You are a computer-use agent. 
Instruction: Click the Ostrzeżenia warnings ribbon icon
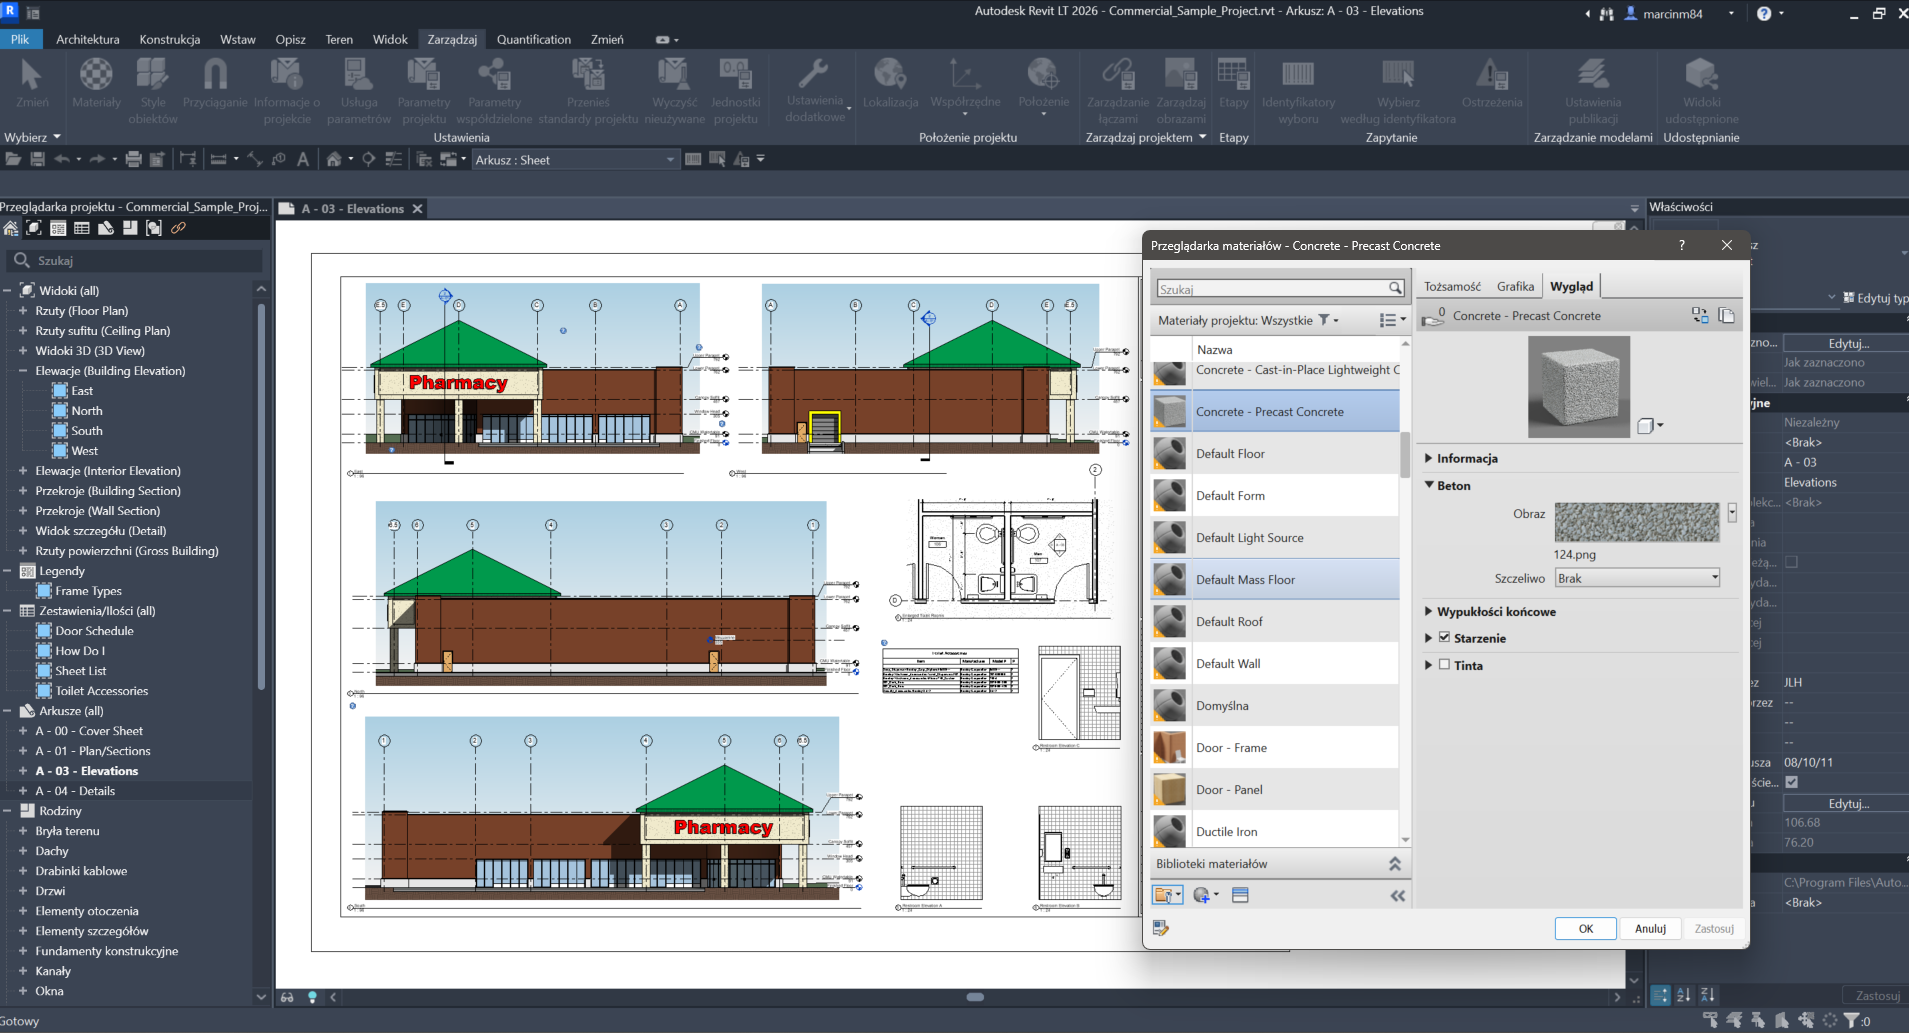tap(1492, 82)
